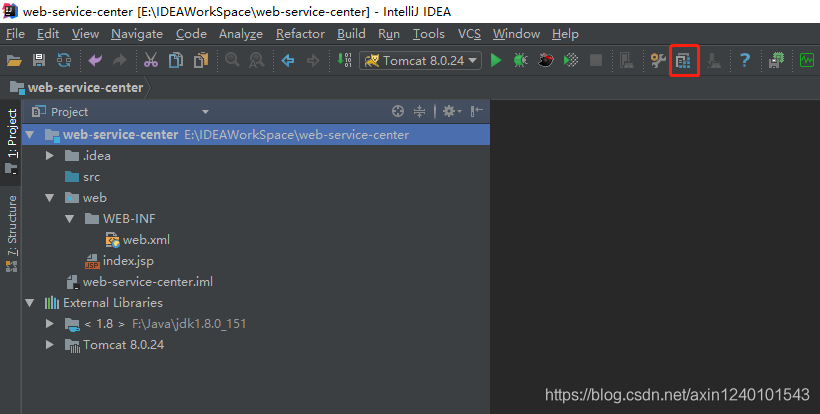
Task: Select the WEB-INF folder row
Action: 256,218
